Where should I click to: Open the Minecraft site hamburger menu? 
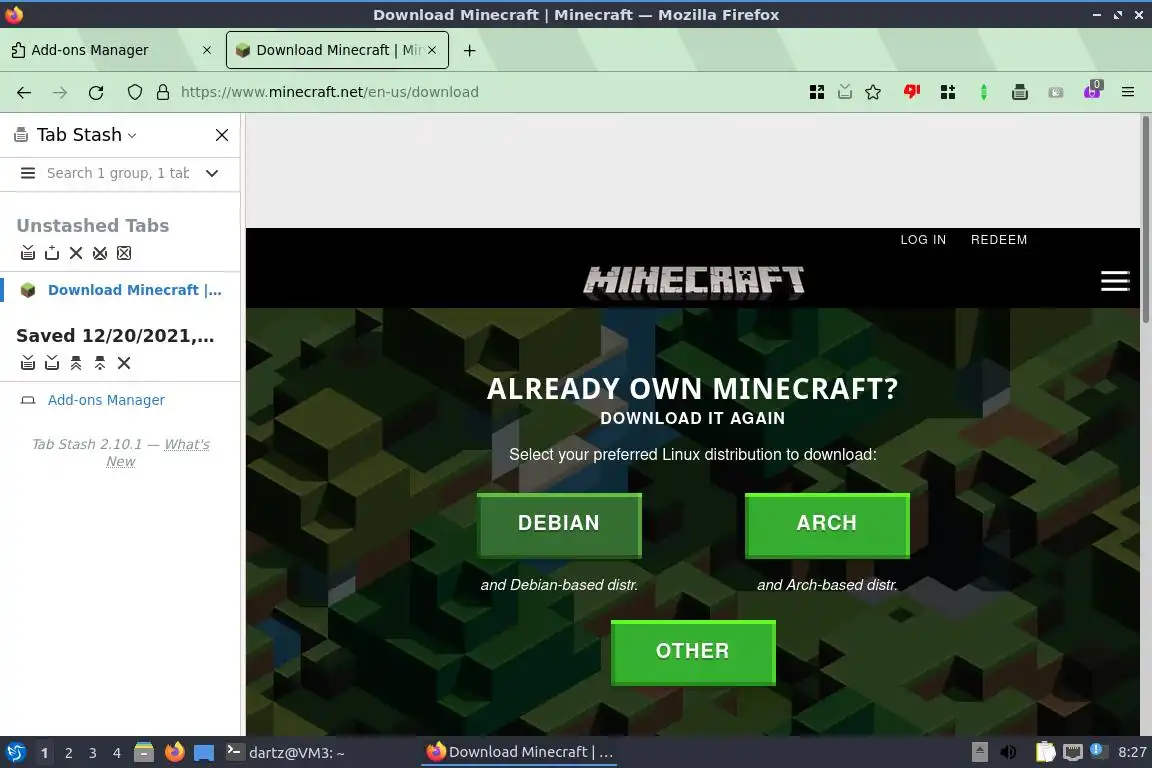tap(1115, 281)
